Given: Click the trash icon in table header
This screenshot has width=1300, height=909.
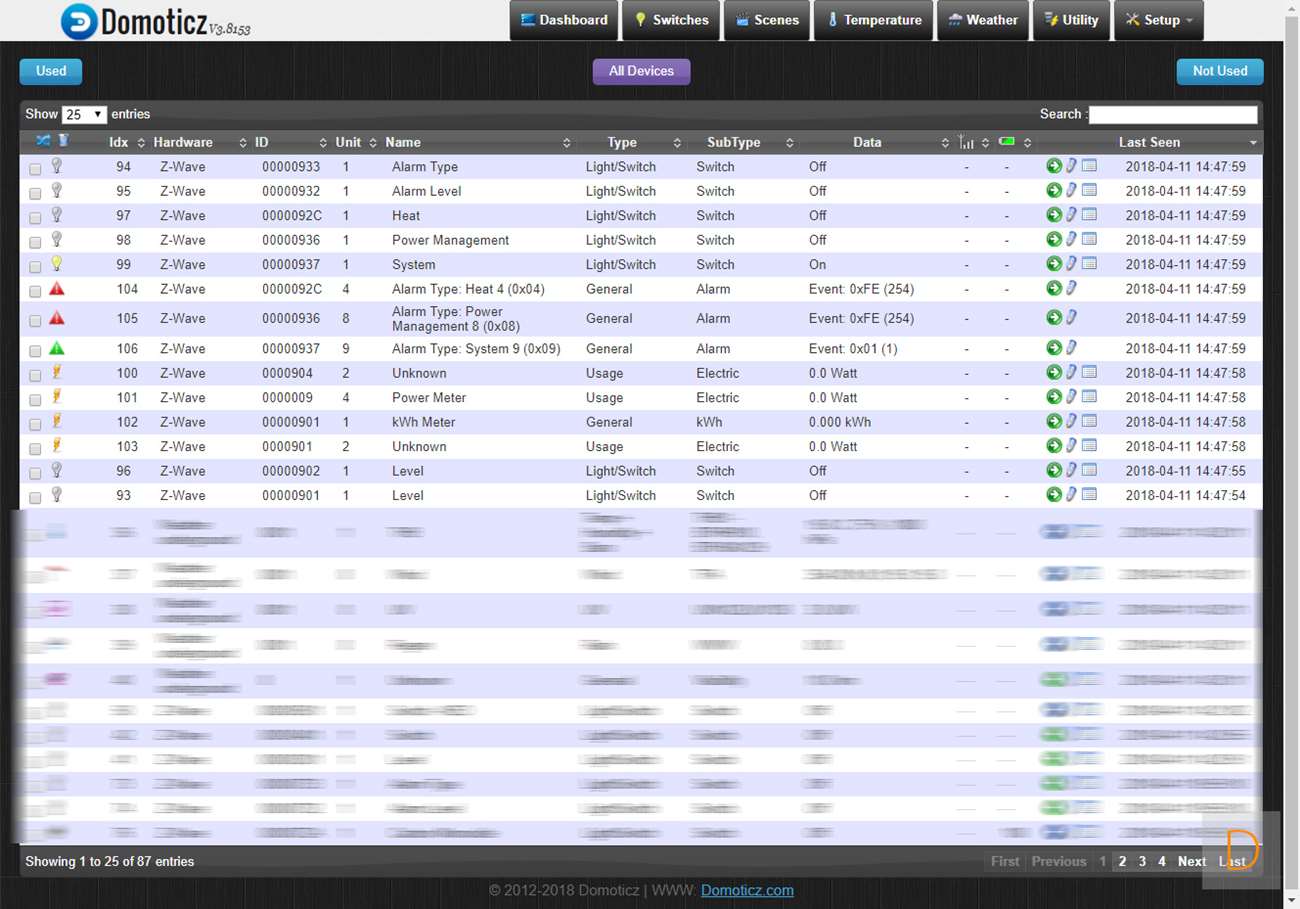Looking at the screenshot, I should [64, 141].
